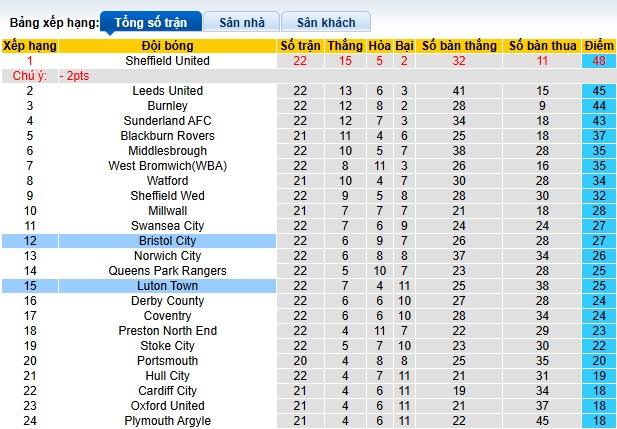This screenshot has height=429, width=617.
Task: Click the Số bàn thua column header
Action: (542, 46)
